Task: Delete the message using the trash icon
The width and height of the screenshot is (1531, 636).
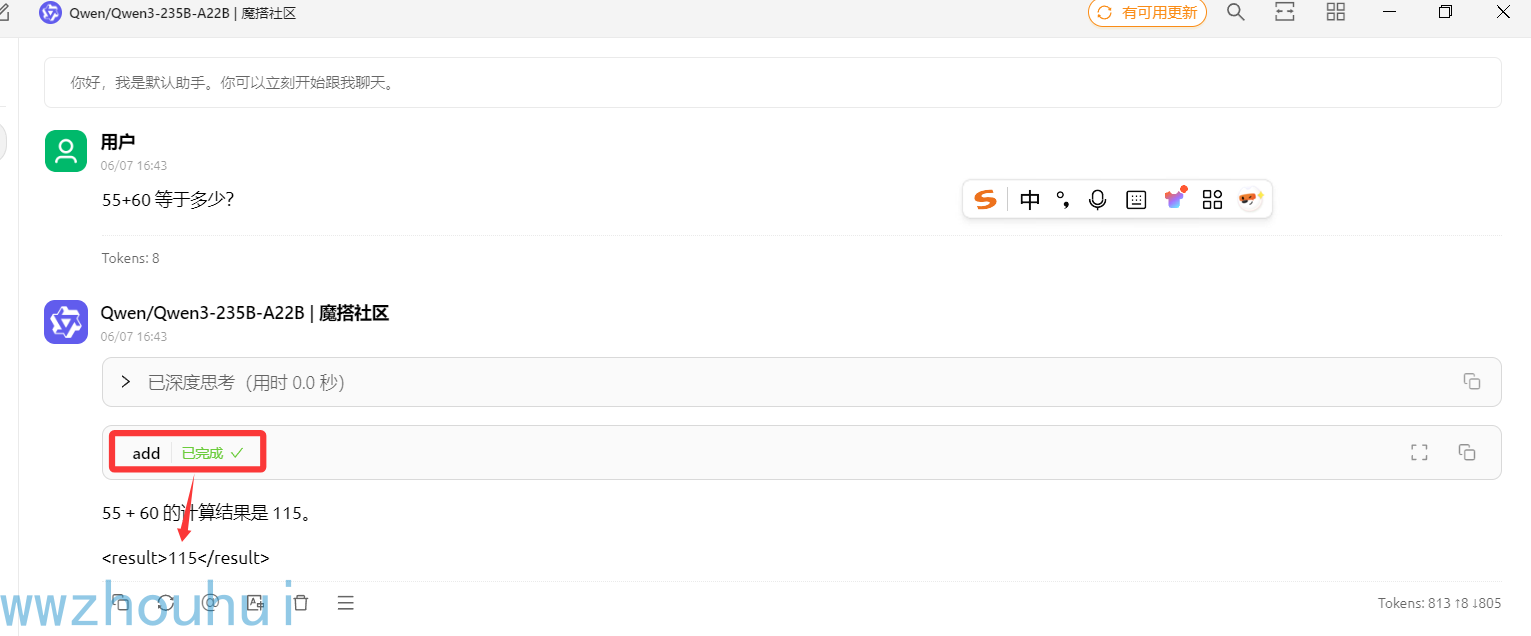Action: [300, 603]
